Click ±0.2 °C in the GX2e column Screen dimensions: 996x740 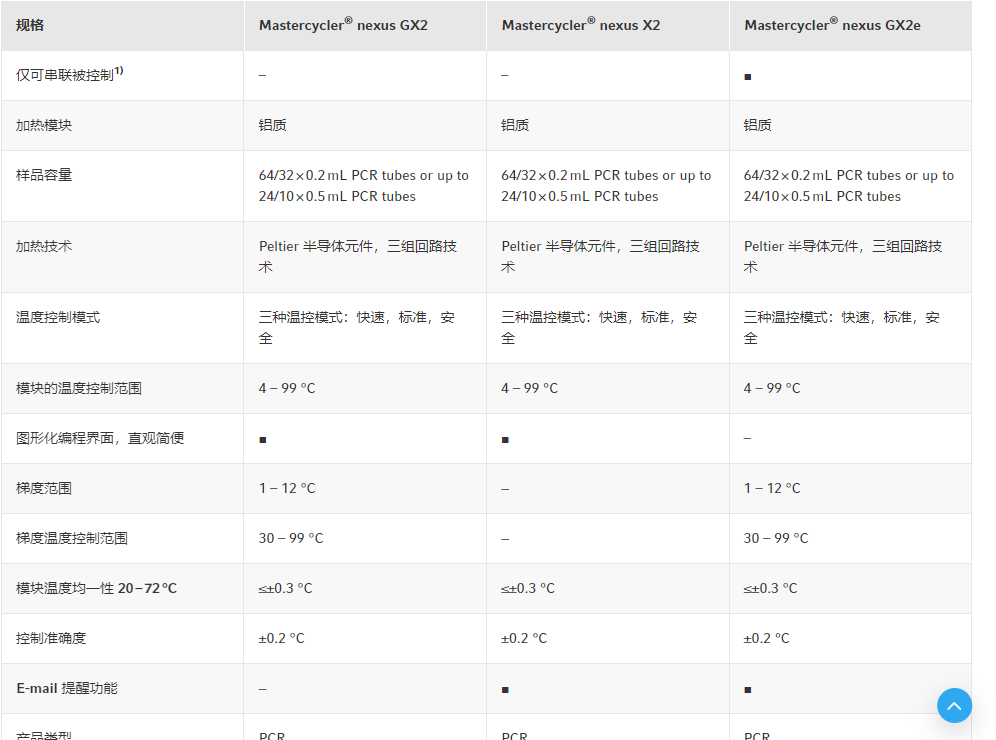pyautogui.click(x=767, y=638)
